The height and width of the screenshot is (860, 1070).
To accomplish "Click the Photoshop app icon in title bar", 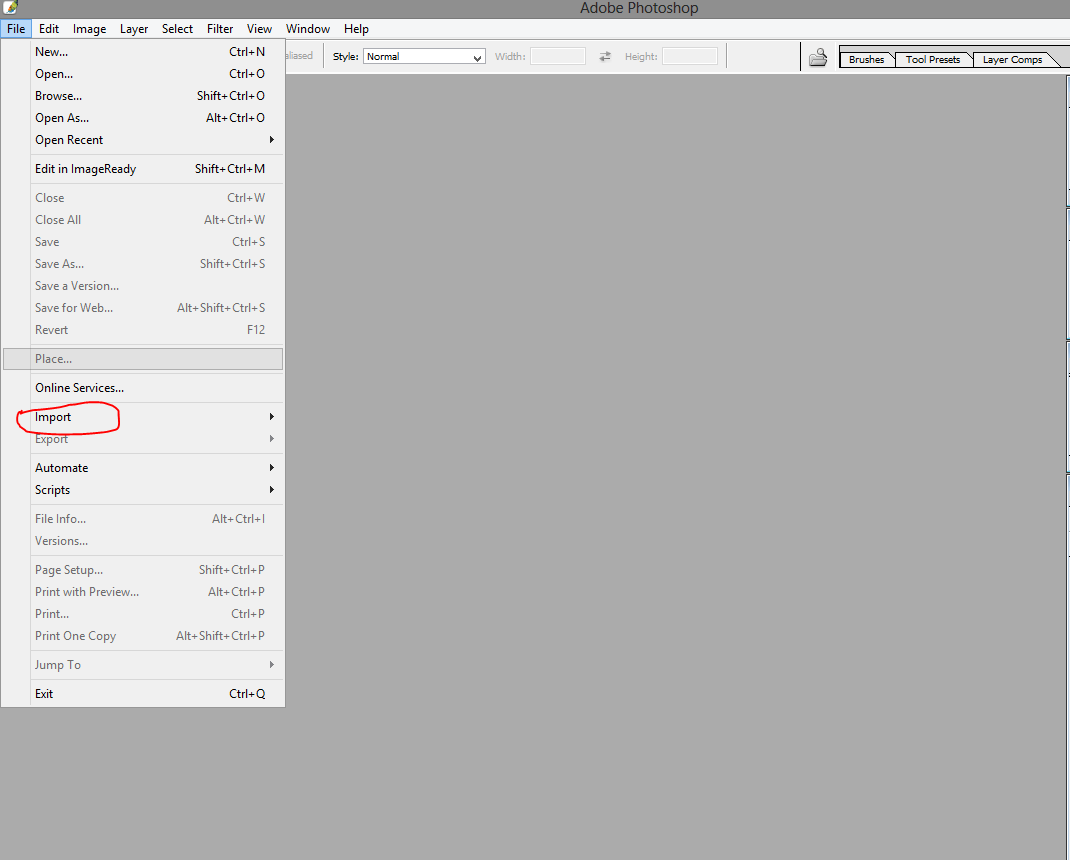I will pos(10,8).
